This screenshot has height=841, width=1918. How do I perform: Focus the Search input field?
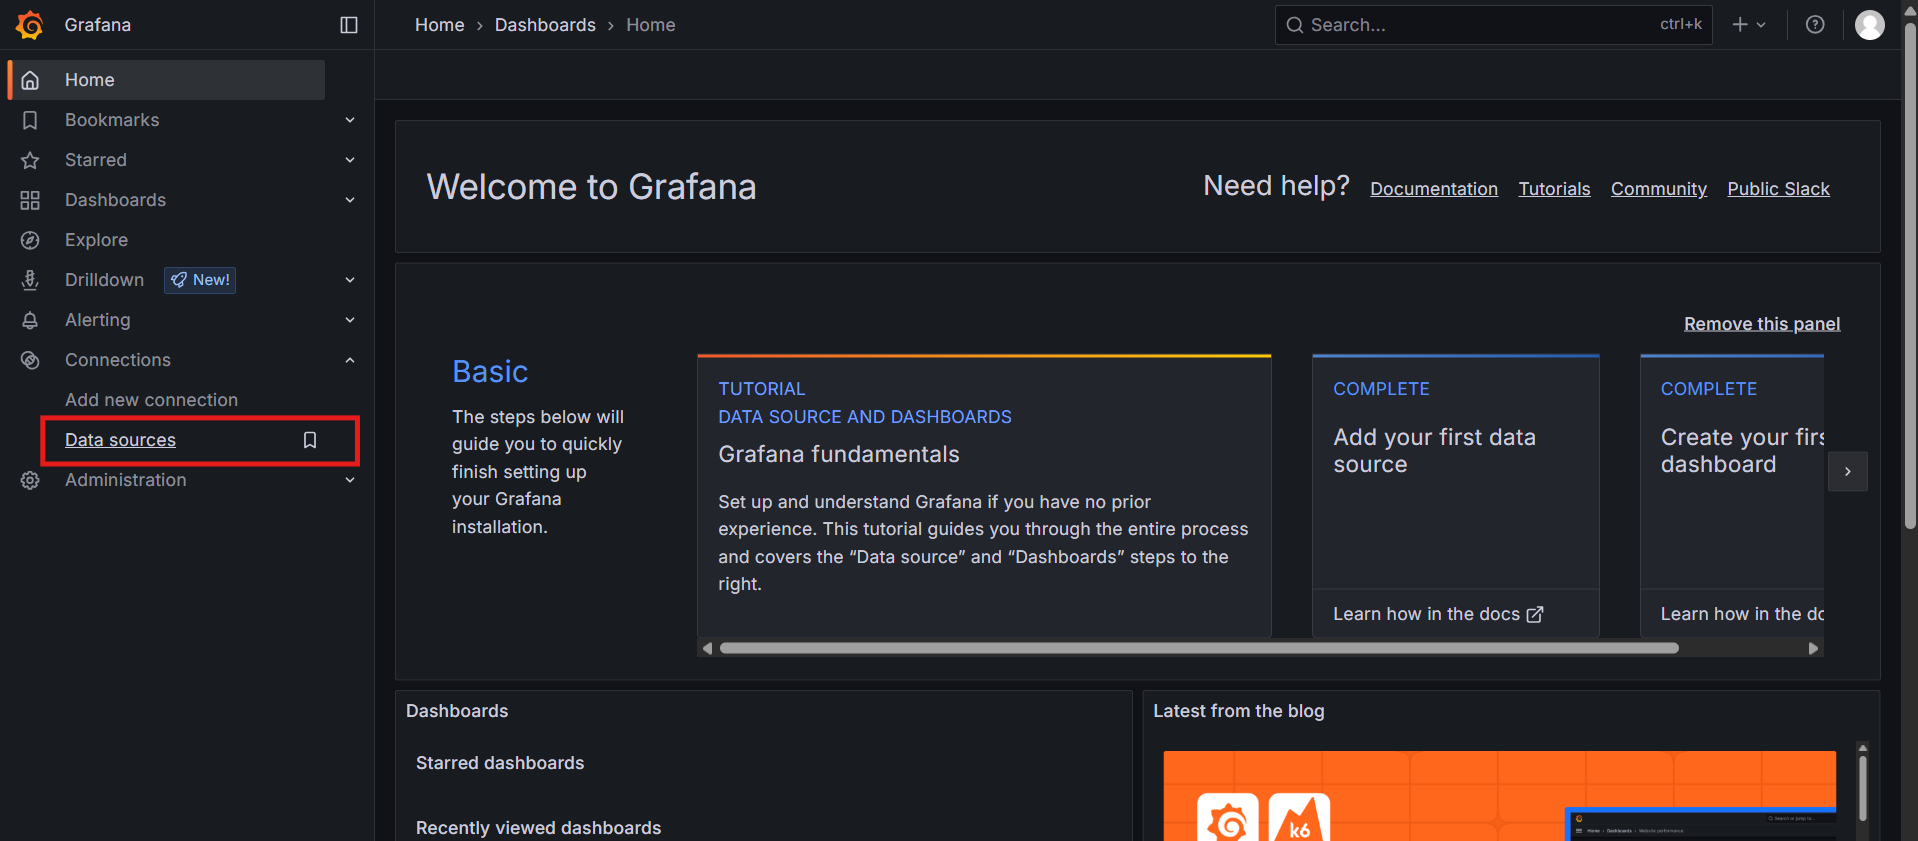(x=1493, y=25)
